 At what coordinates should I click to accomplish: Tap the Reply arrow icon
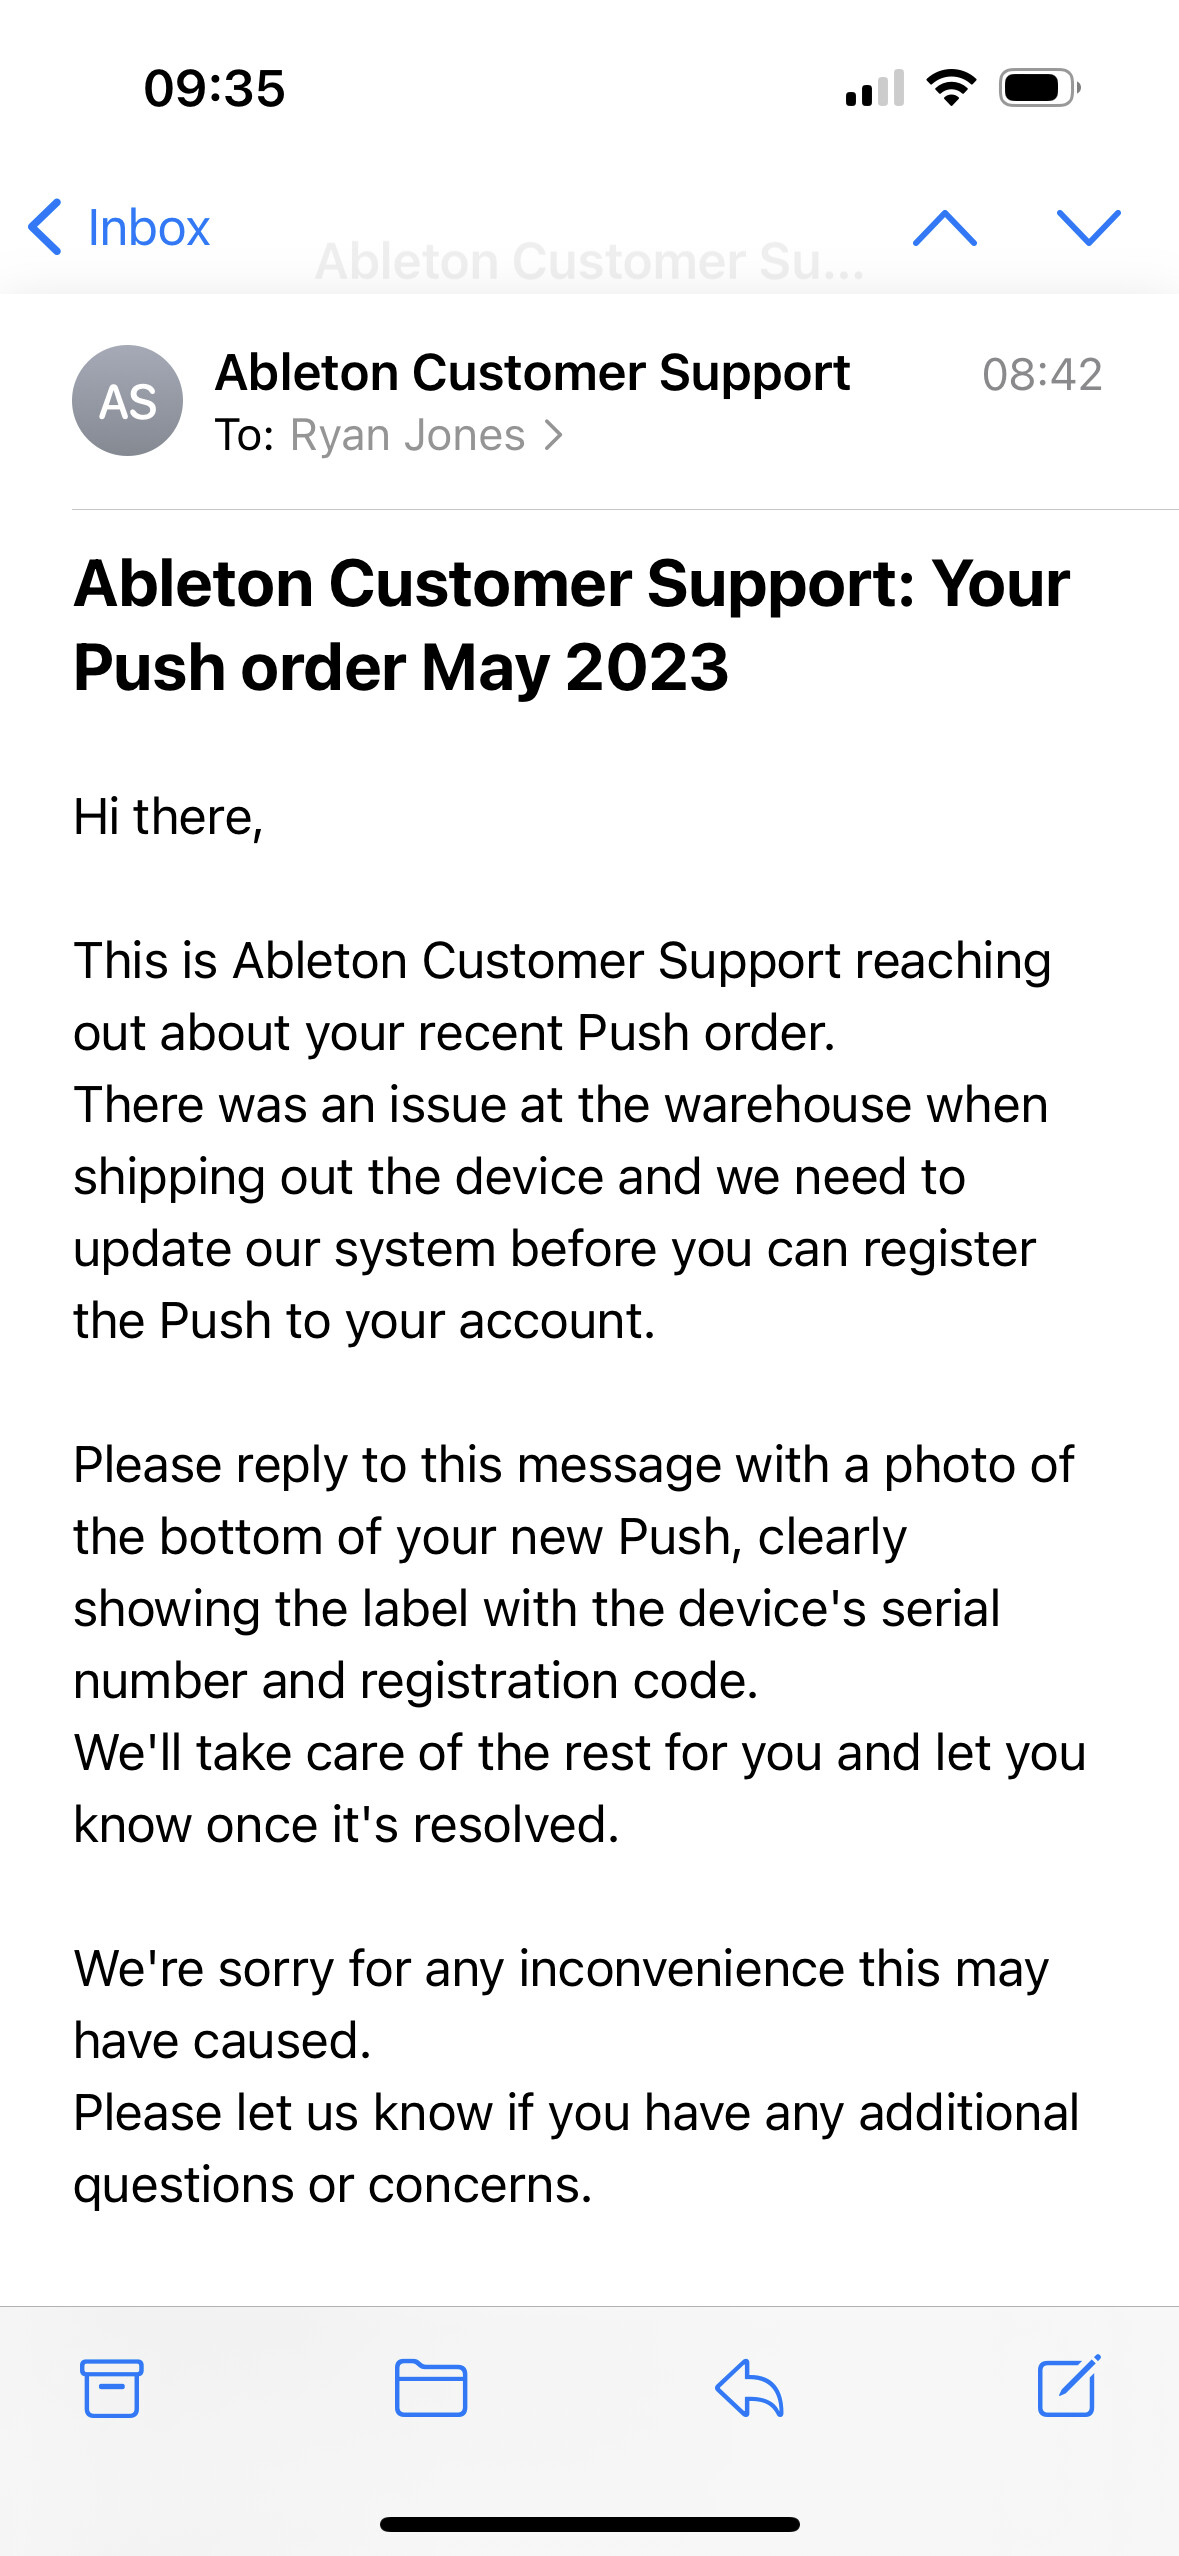point(749,2388)
